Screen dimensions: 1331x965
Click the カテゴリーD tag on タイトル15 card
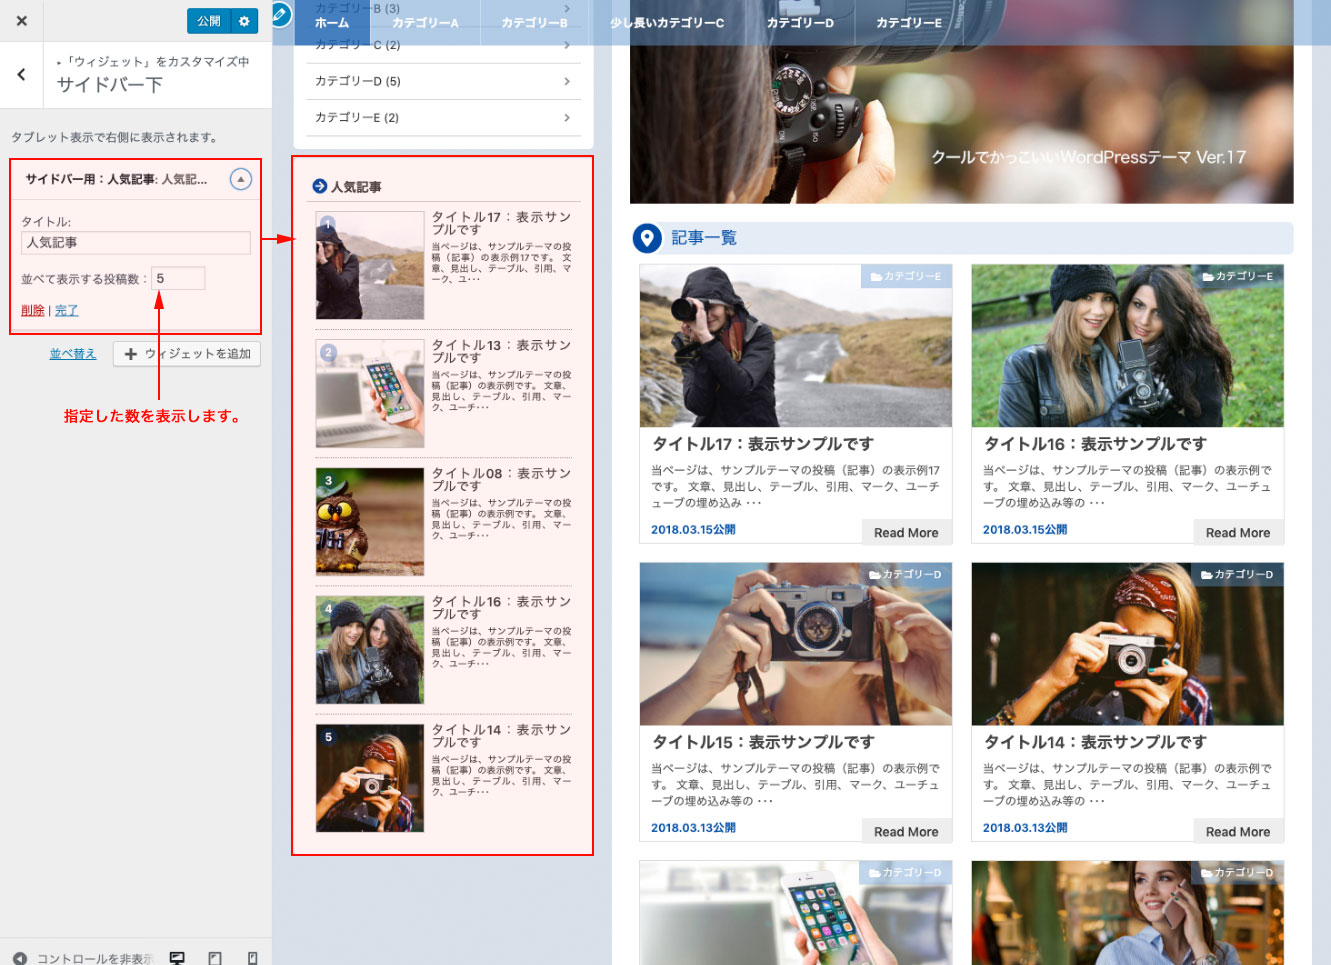tap(905, 574)
